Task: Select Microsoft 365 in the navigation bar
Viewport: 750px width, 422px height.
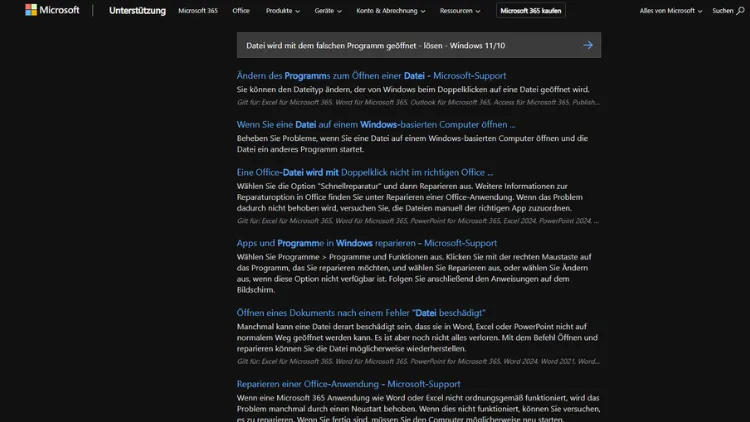Action: [197, 11]
